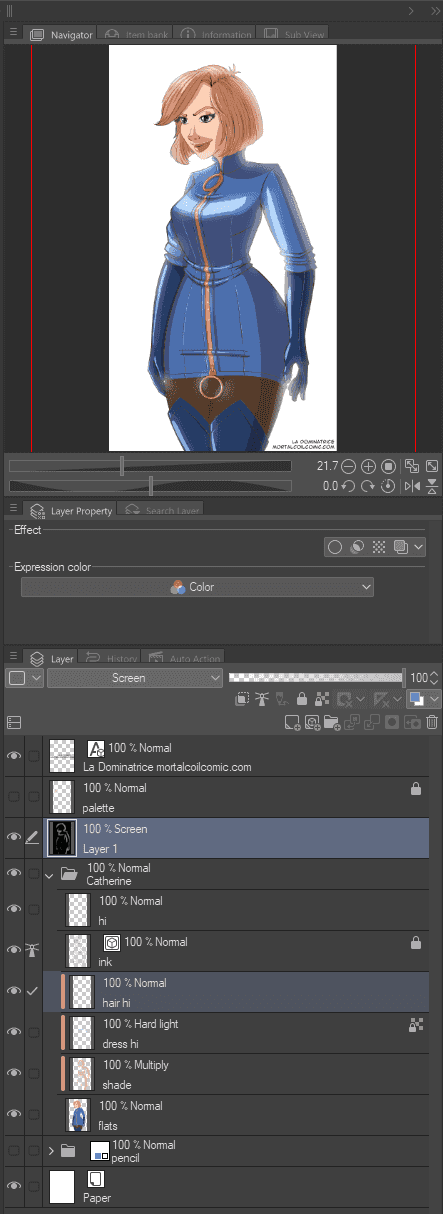Zoom out using Navigator minus icon

coord(348,467)
